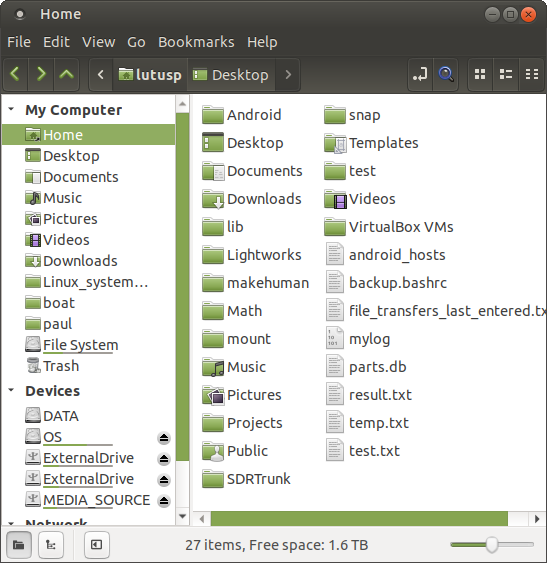This screenshot has width=547, height=563.
Task: Hide the sidebar with bottom button
Action: tap(96, 545)
